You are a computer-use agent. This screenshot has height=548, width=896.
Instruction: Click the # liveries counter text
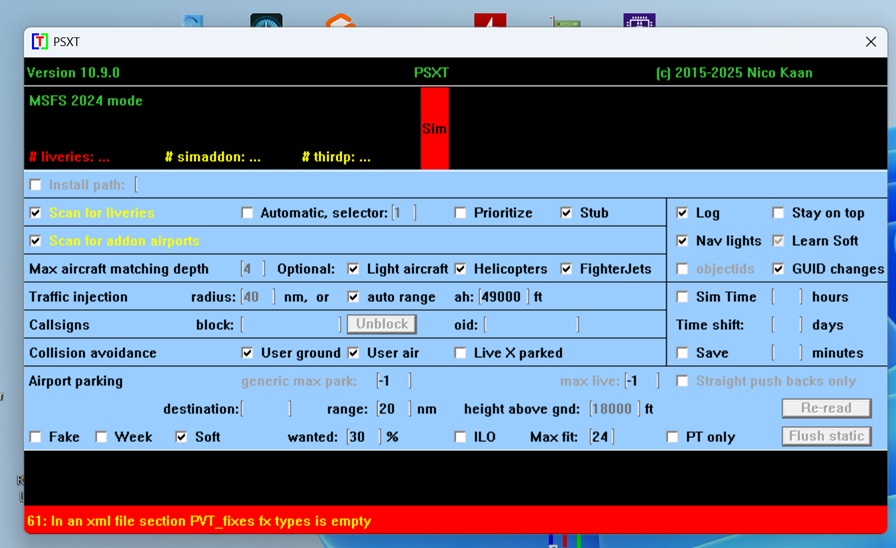[69, 157]
